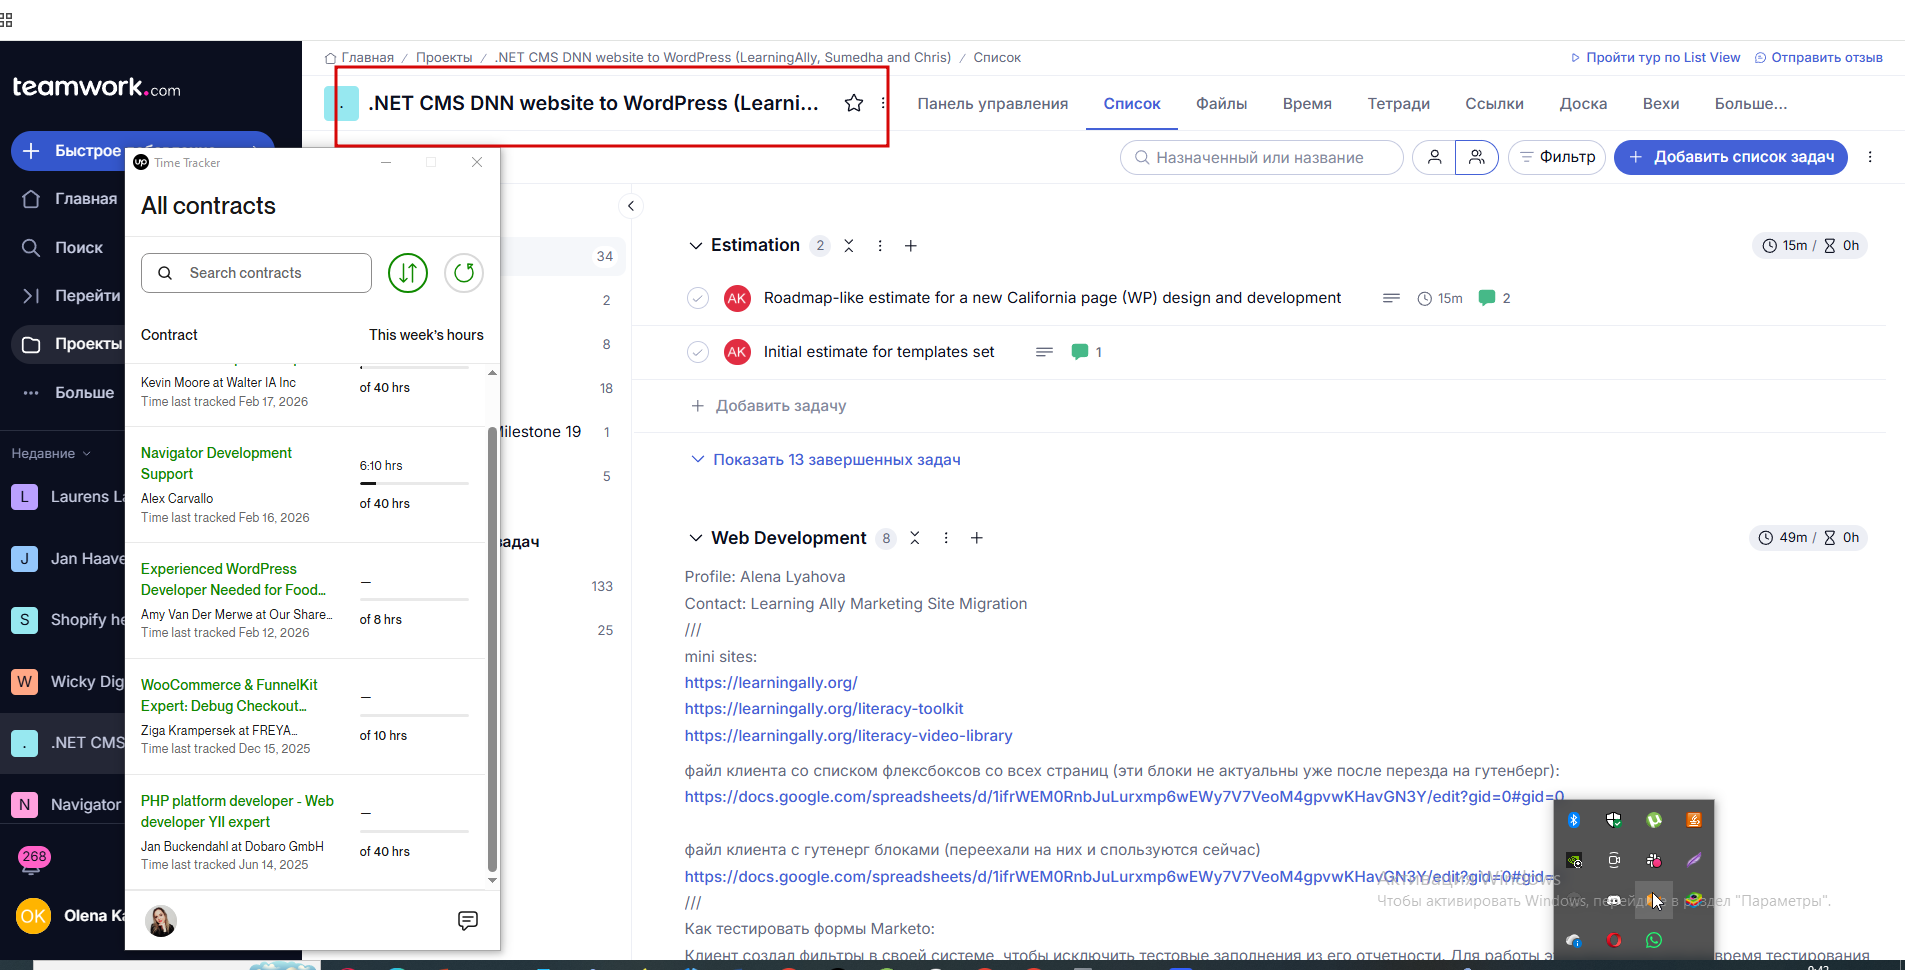Open comments on Roadmap-like estimate task
Screen dimensions: 1905x970
(x=1494, y=298)
